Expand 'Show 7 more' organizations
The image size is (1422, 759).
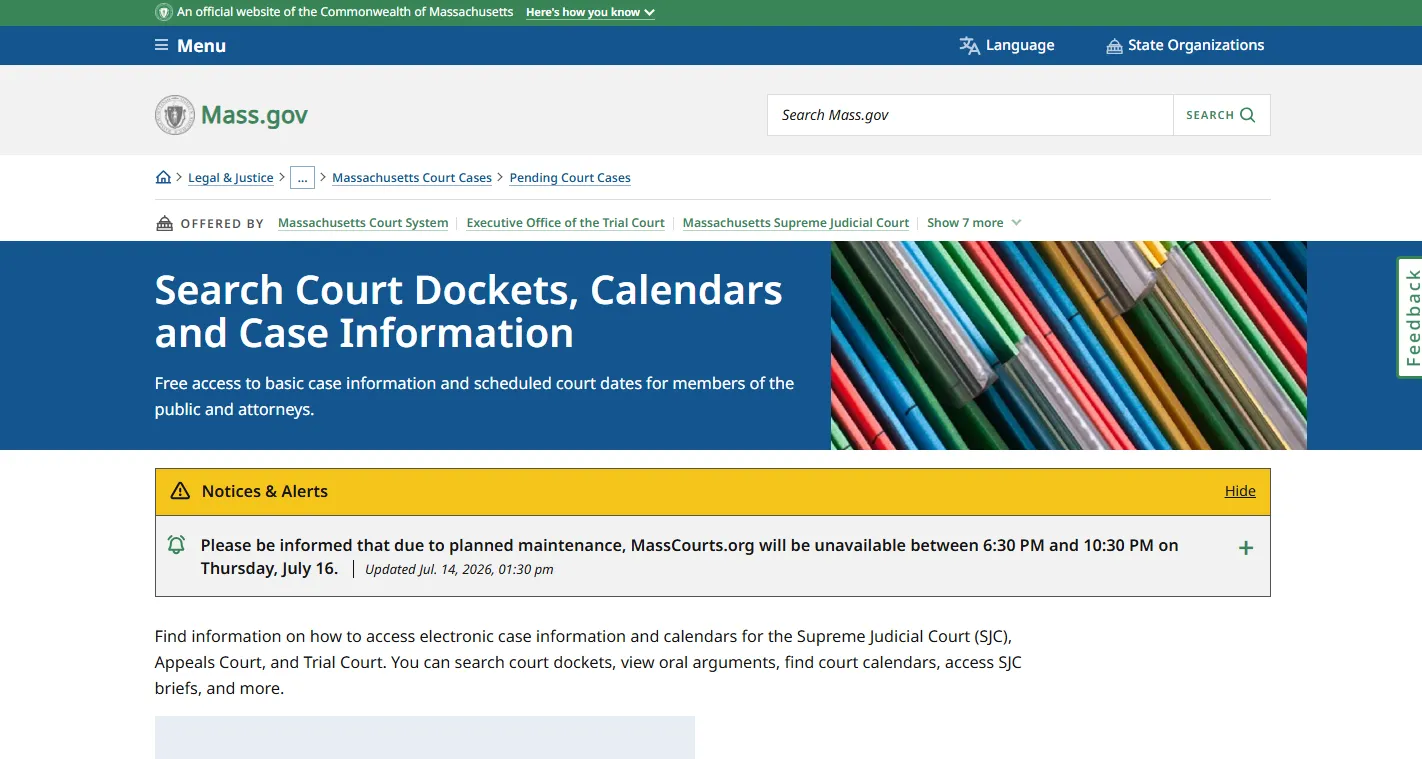974,223
